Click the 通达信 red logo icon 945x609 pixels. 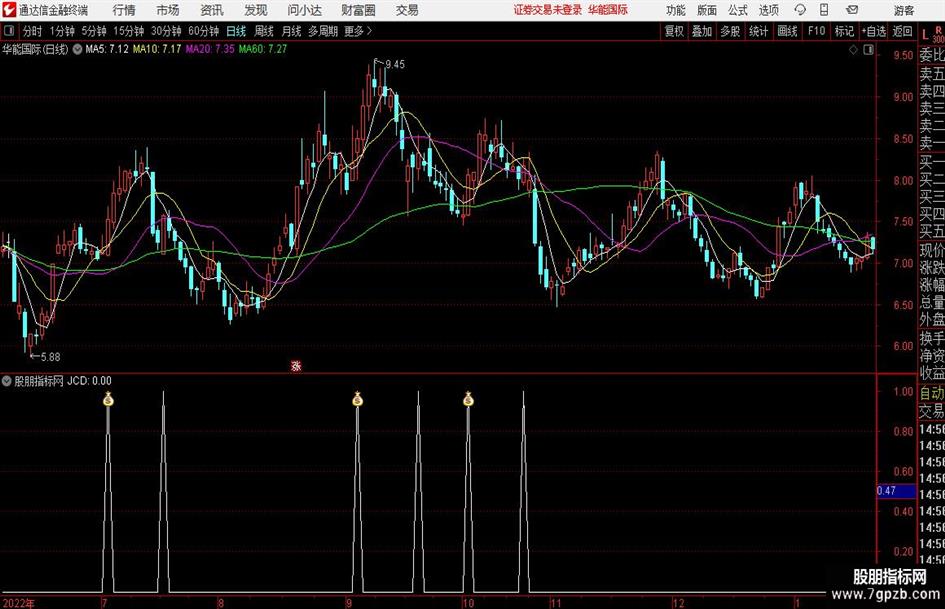(9, 10)
